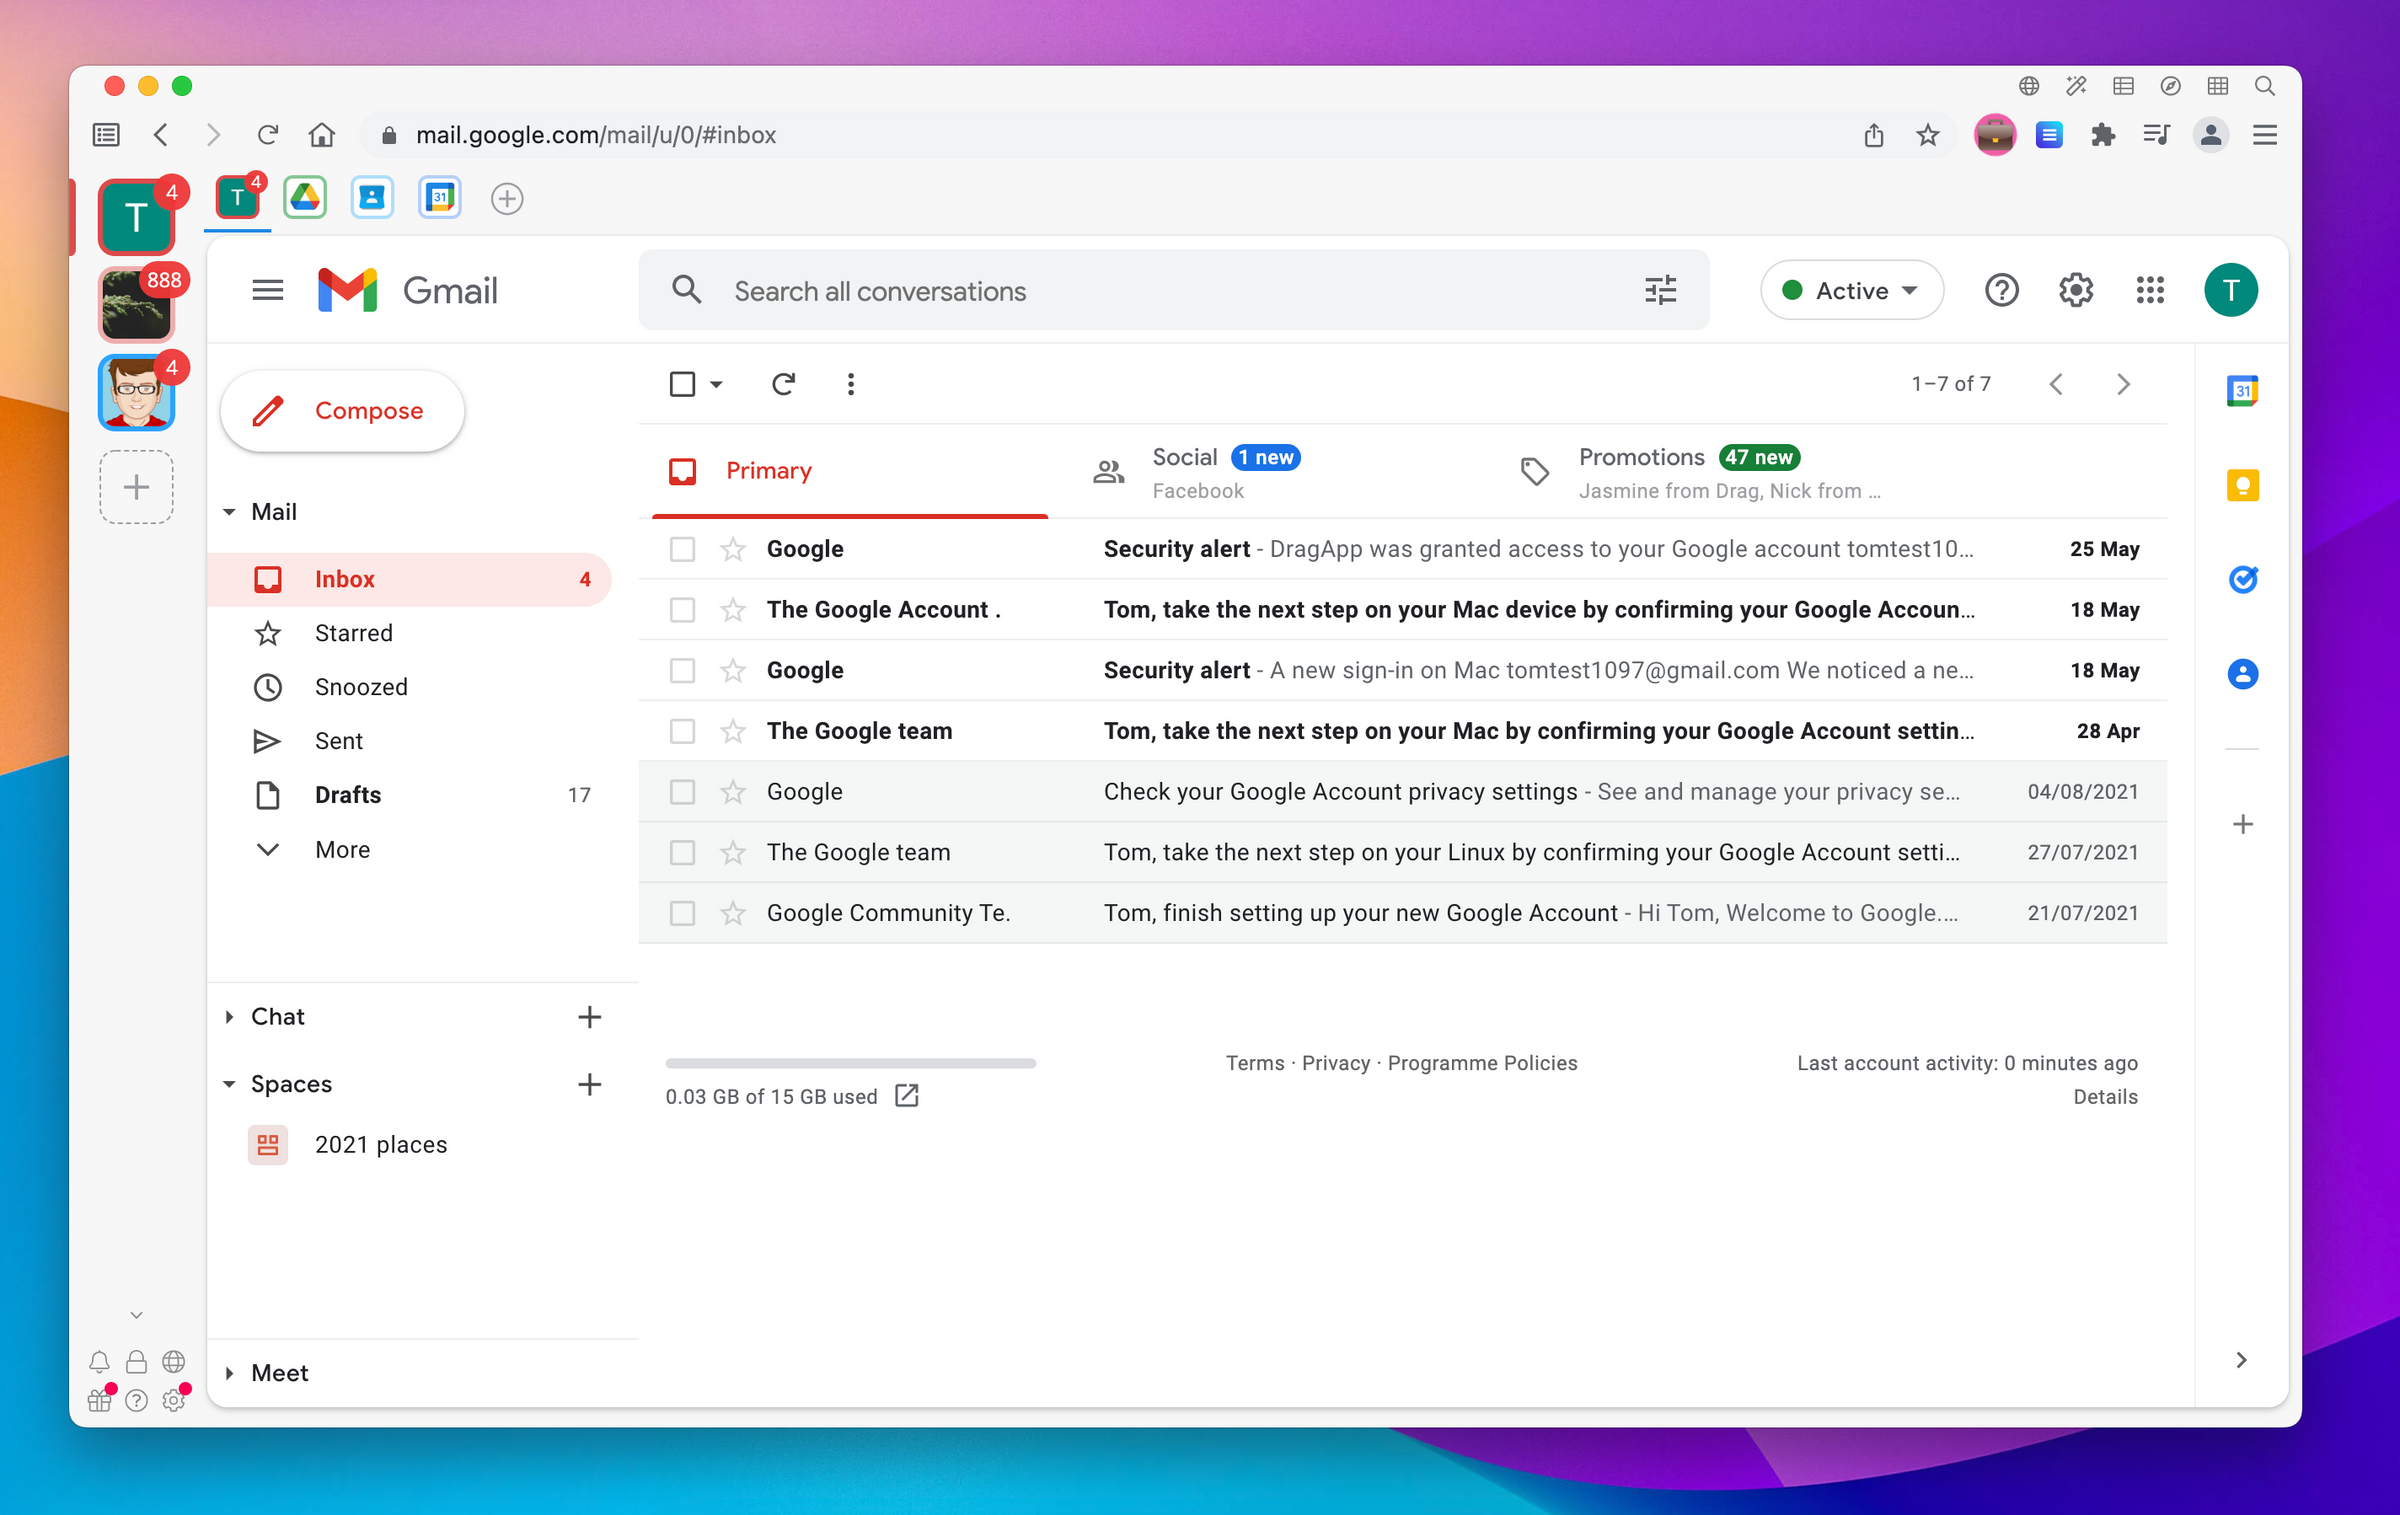Reload the page in browser toolbar

pyautogui.click(x=267, y=135)
